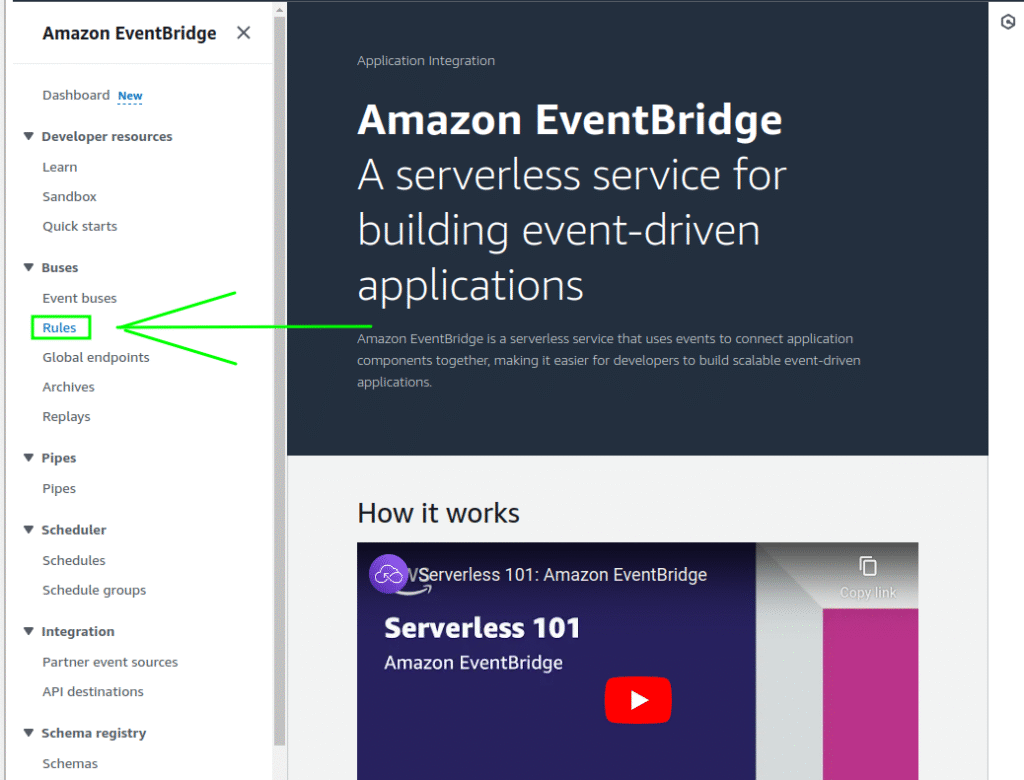Open the Dashboard page
Viewport: 1024px width, 780px height.
click(76, 96)
